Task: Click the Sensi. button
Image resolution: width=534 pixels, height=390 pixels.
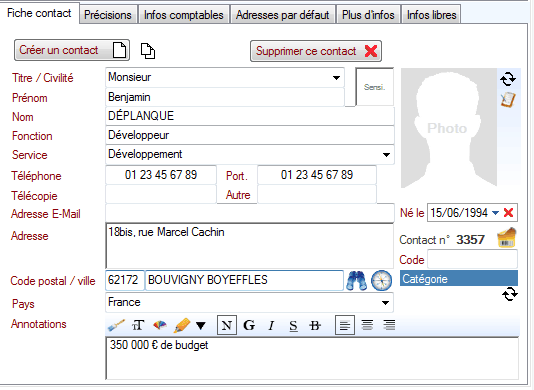Action: coord(375,87)
